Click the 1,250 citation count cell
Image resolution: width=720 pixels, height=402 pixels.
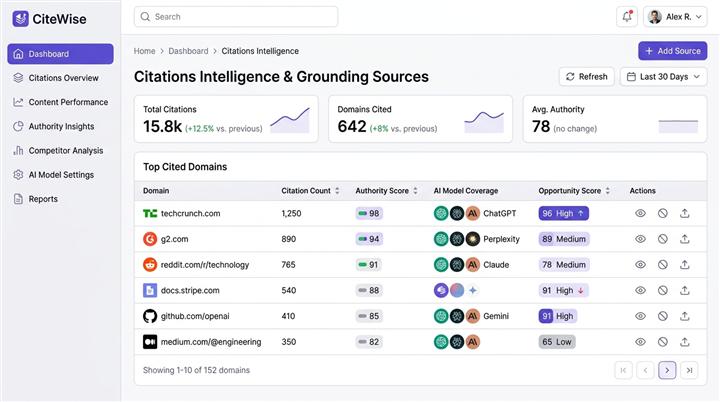[291, 213]
